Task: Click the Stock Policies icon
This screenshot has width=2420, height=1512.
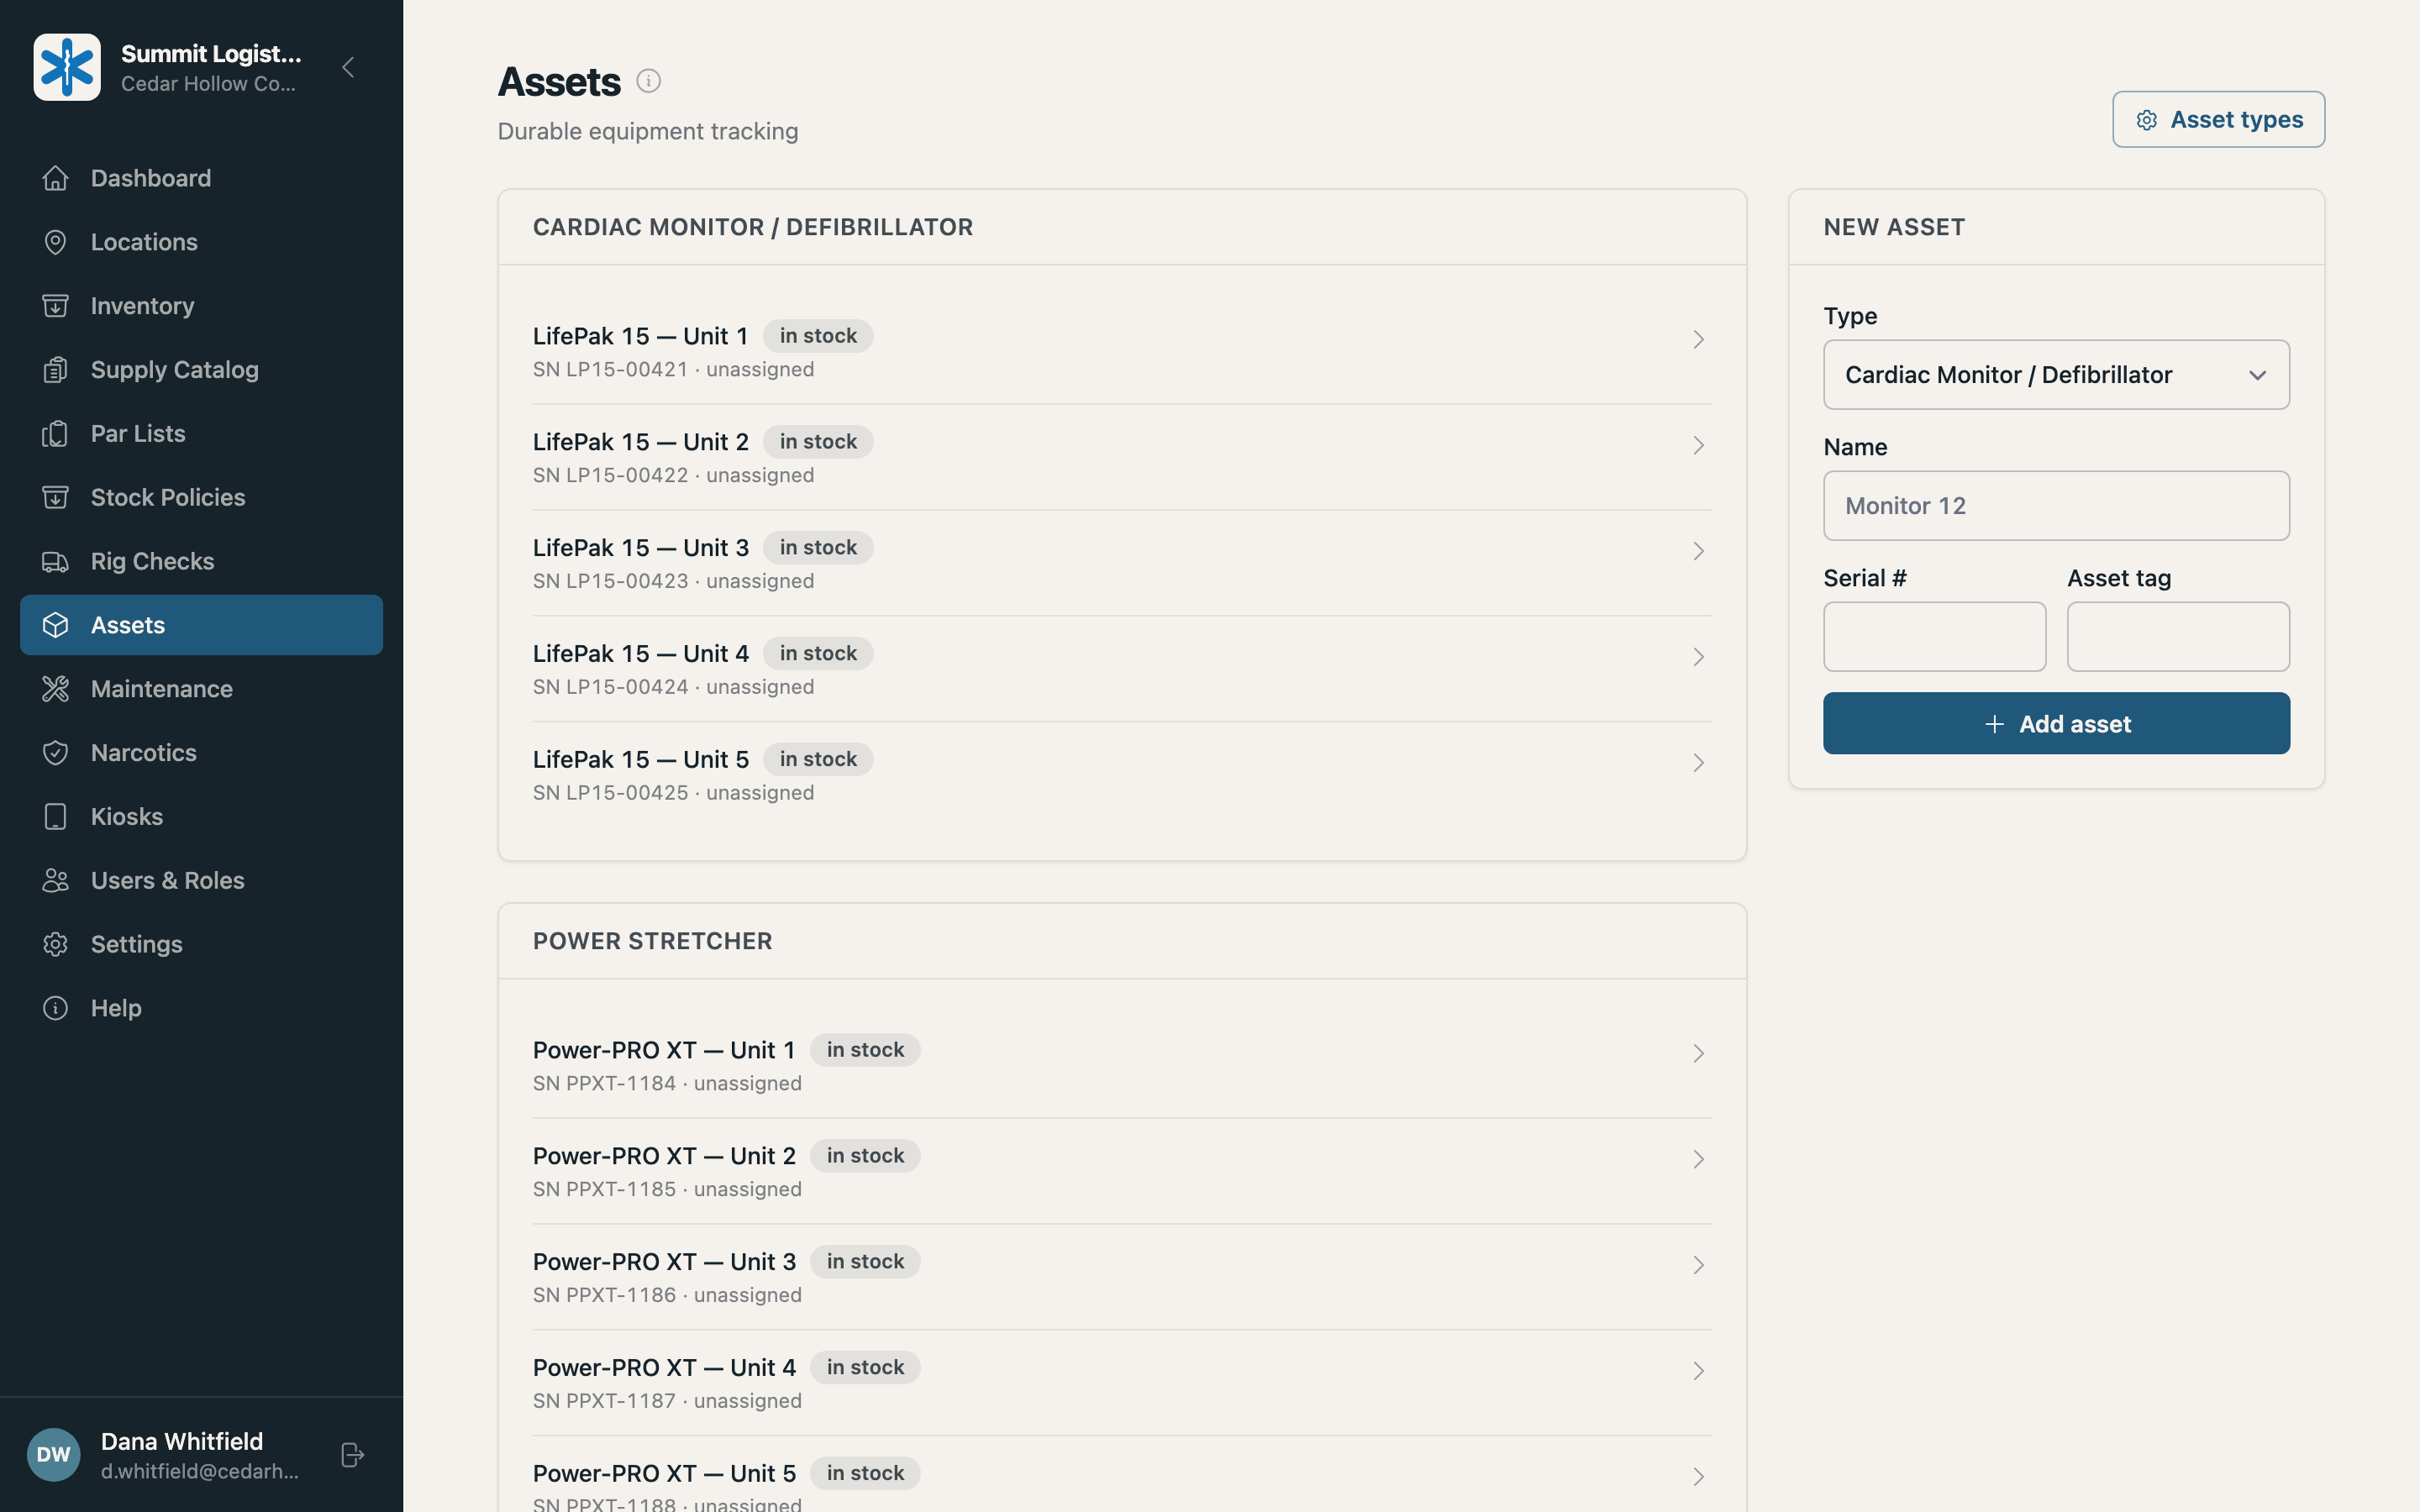Action: coord(55,497)
